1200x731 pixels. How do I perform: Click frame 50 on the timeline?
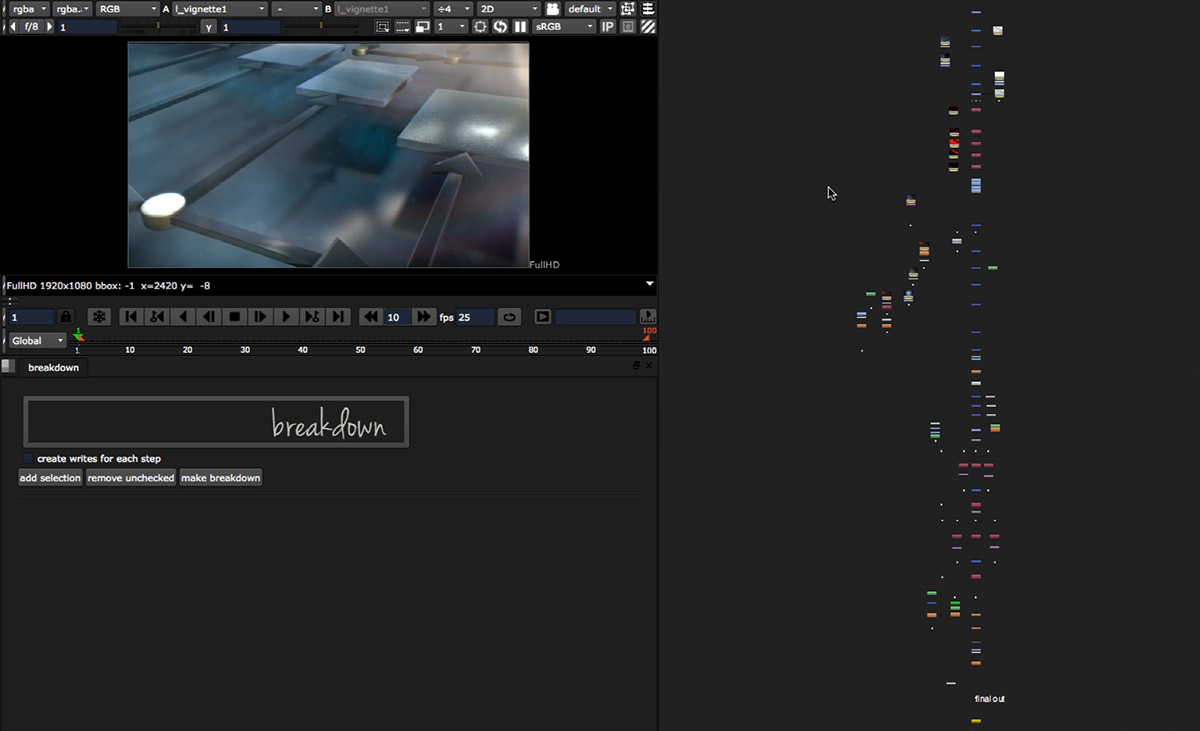360,343
